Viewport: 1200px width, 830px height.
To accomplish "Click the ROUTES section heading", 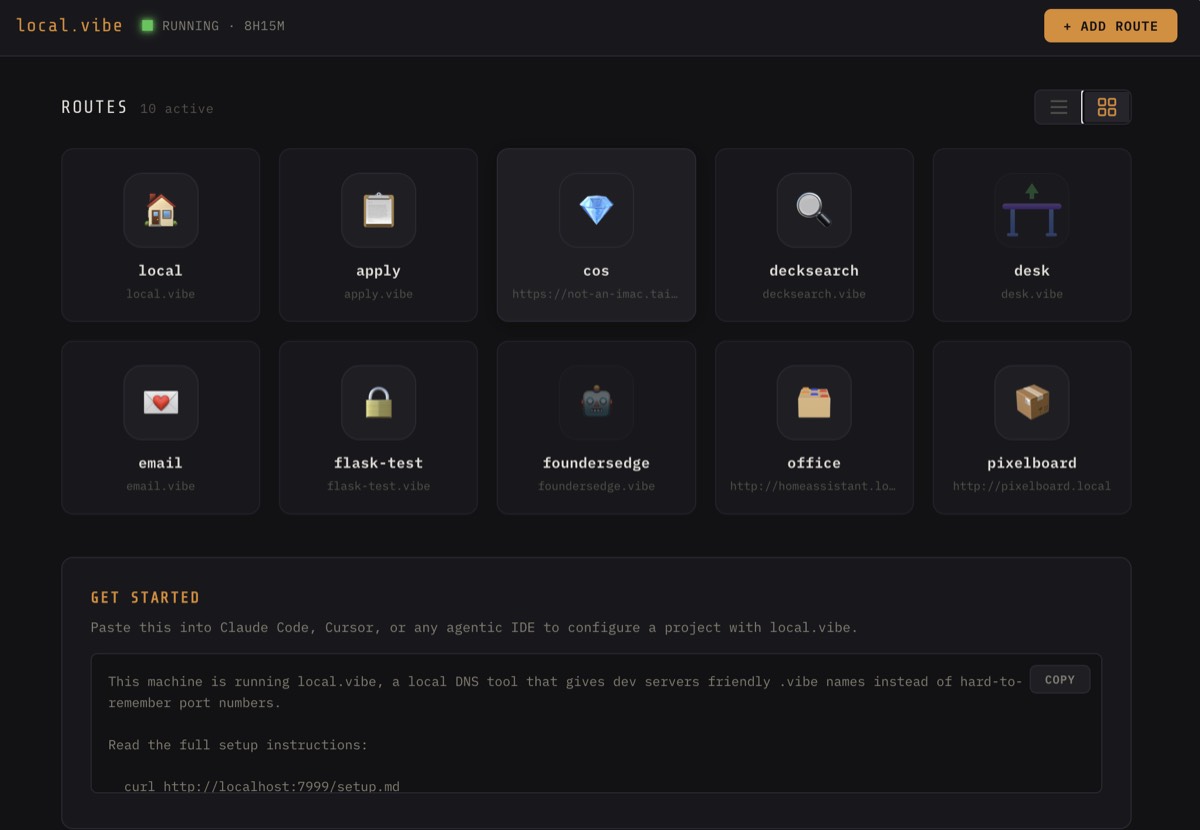I will (x=94, y=107).
